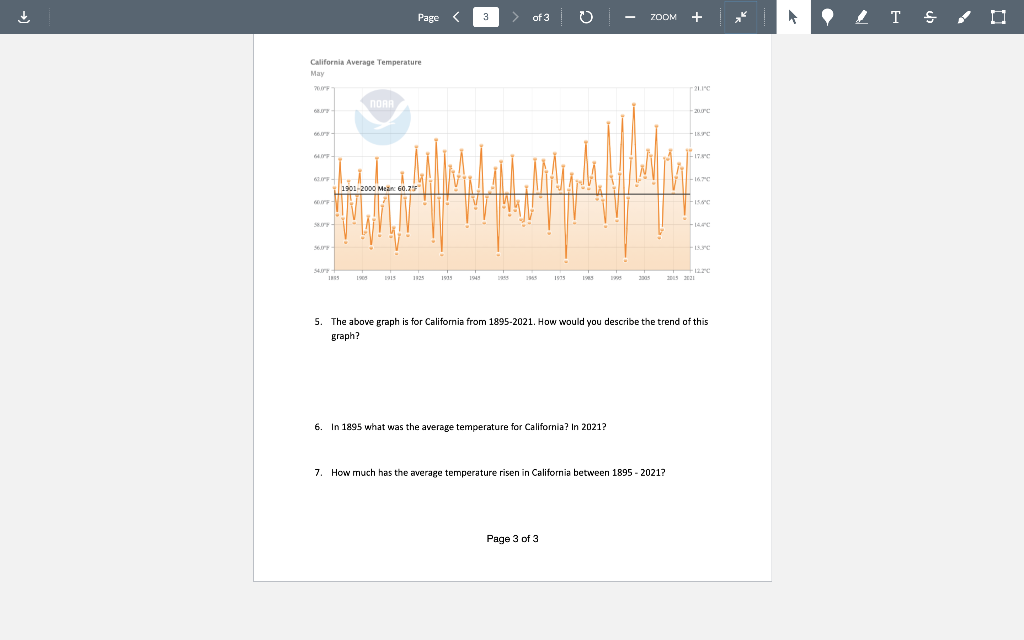This screenshot has width=1024, height=640.
Task: Select the text annotation tool
Action: (x=896, y=17)
